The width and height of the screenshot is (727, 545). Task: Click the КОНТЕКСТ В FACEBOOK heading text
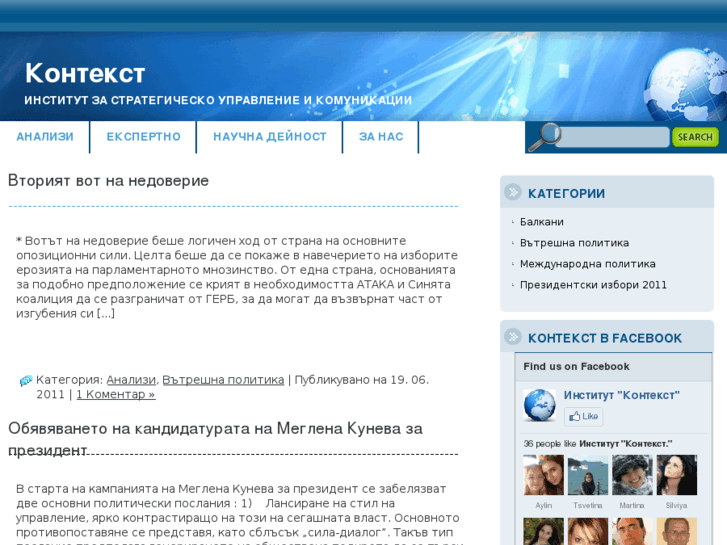(x=605, y=338)
